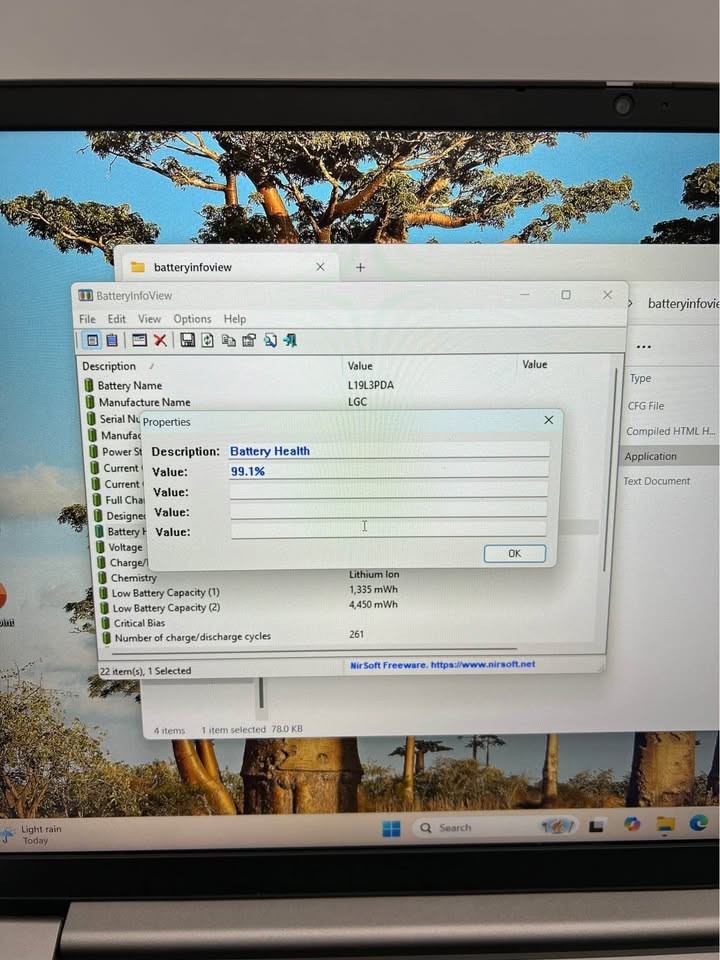Open the Light rain weather widget
This screenshot has width=720, height=960.
point(32,834)
